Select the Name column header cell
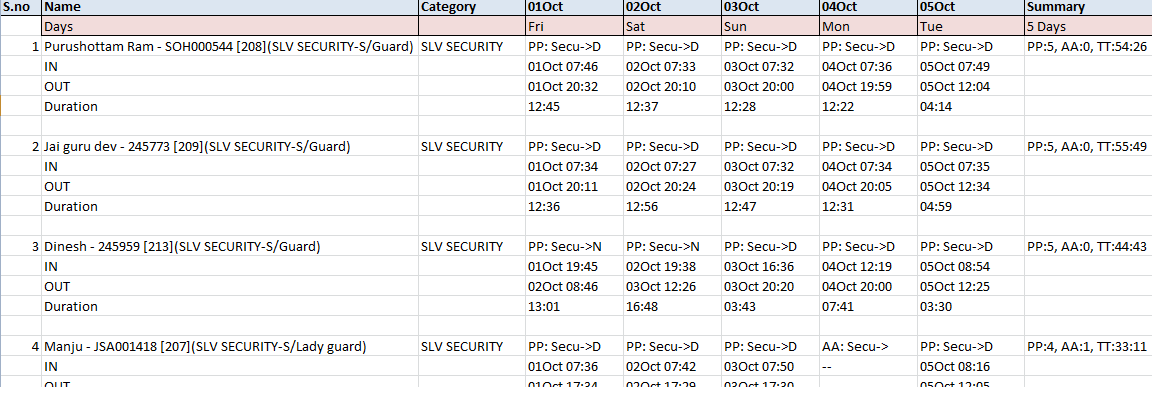Image resolution: width=1152 pixels, height=396 pixels. click(230, 7)
